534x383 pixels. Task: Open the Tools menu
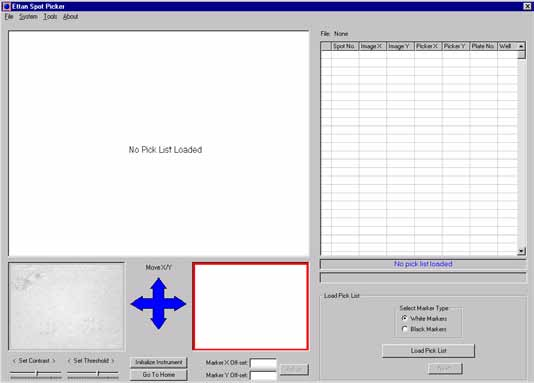pos(50,17)
